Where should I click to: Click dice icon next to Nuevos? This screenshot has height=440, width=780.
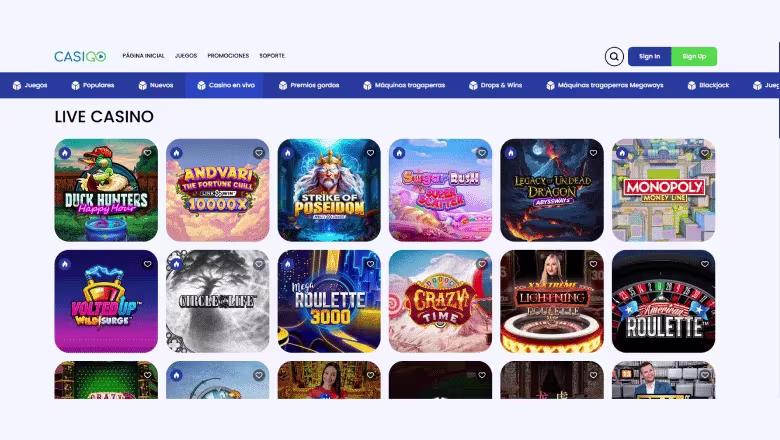[142, 86]
